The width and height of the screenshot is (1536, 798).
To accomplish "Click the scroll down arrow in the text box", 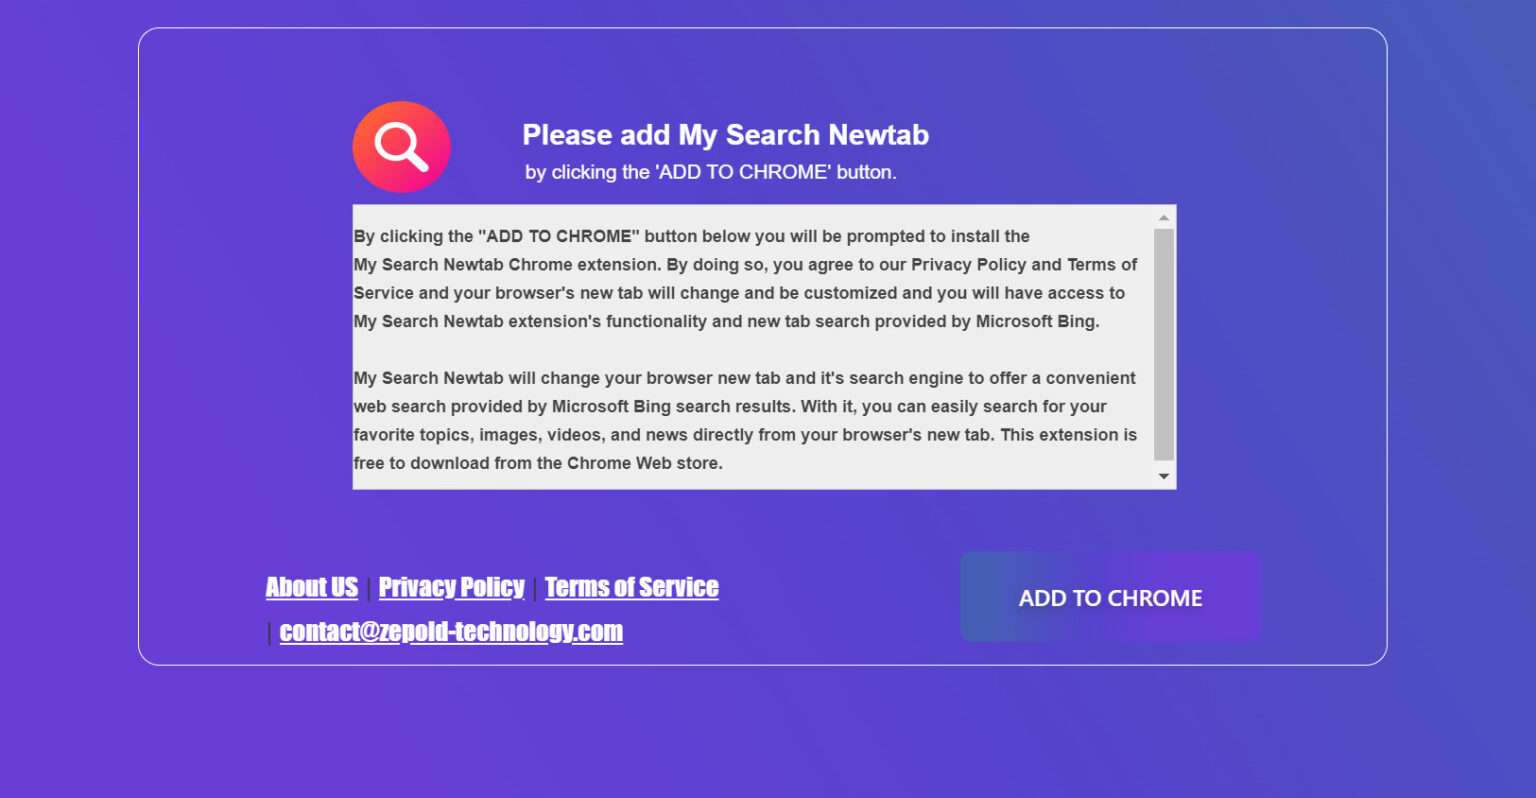I will click(x=1163, y=476).
